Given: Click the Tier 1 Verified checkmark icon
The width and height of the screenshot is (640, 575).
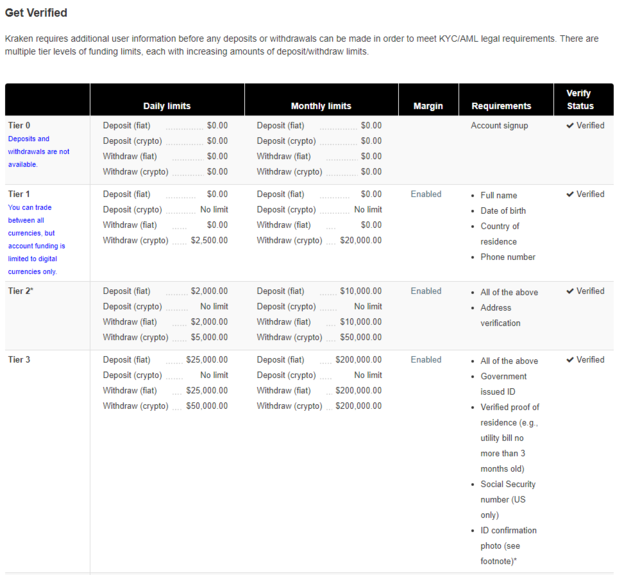Looking at the screenshot, I should (570, 194).
